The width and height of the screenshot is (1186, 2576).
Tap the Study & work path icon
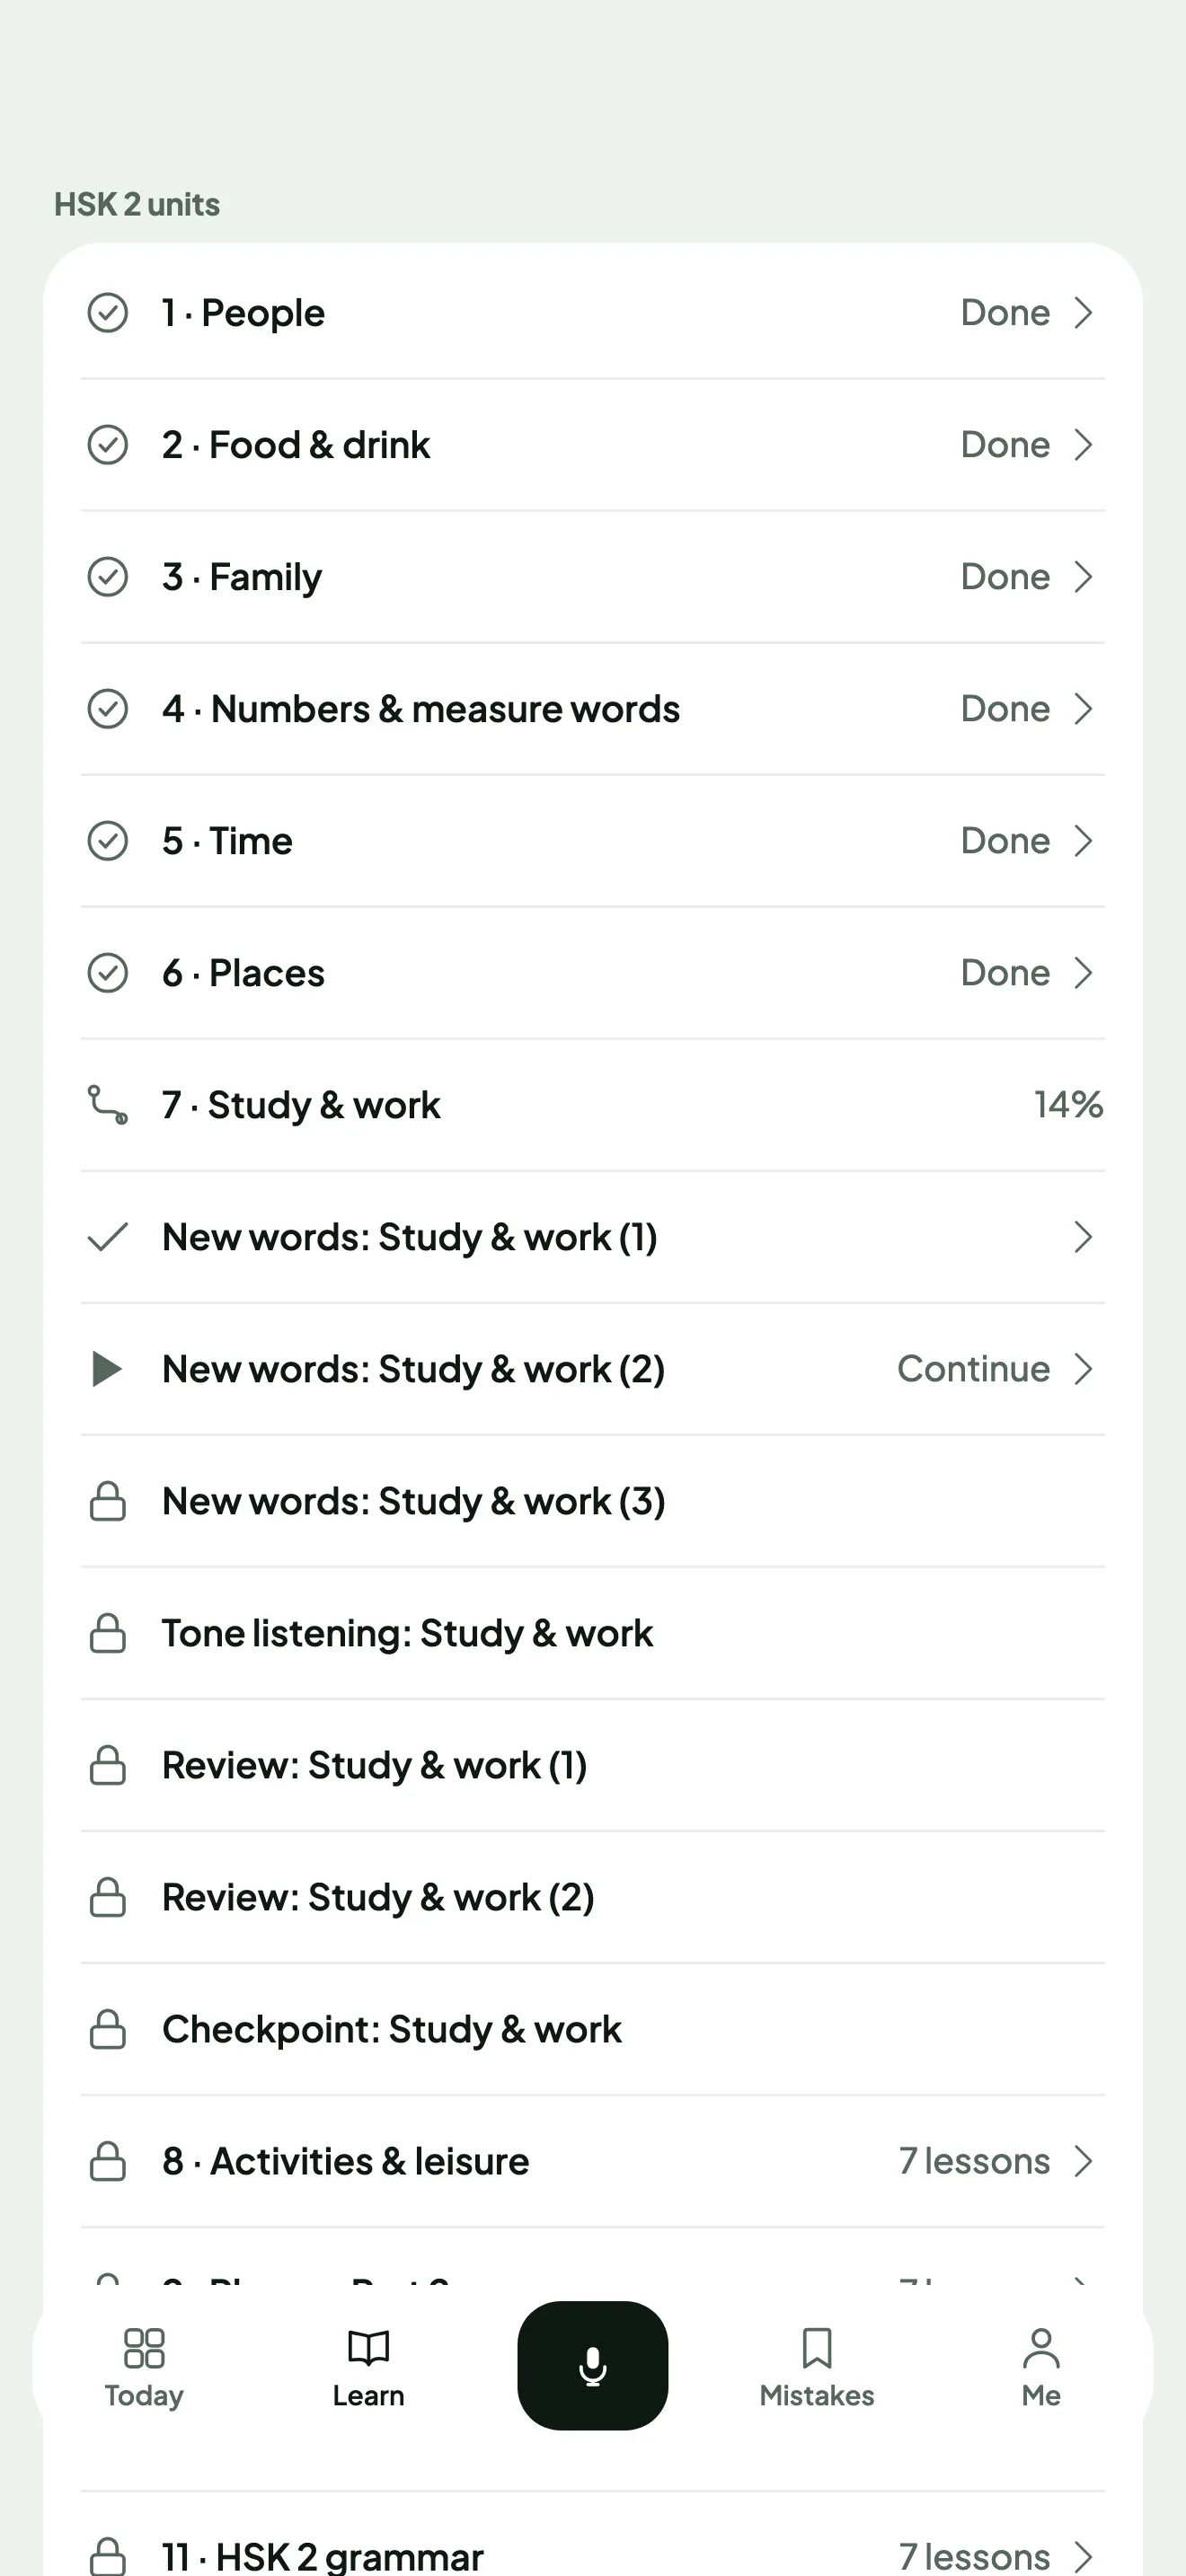pos(108,1105)
